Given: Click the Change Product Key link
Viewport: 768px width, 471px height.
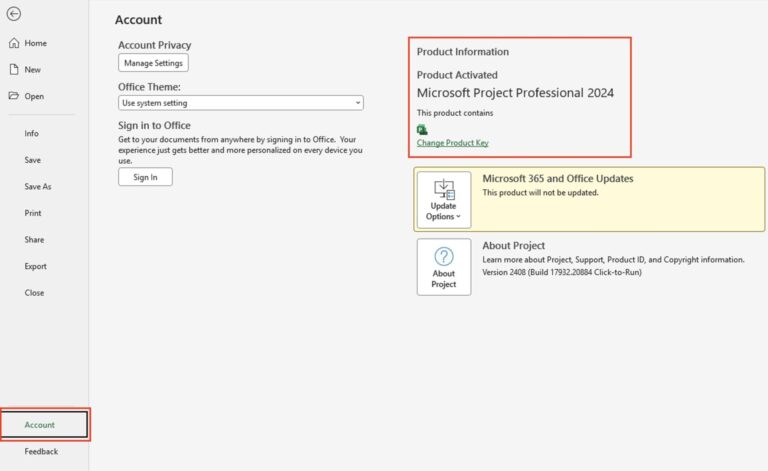Looking at the screenshot, I should point(453,142).
